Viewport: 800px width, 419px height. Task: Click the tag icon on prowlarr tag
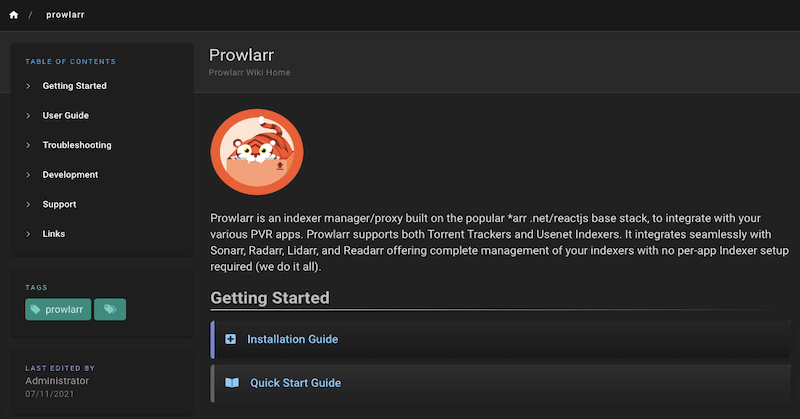point(36,310)
